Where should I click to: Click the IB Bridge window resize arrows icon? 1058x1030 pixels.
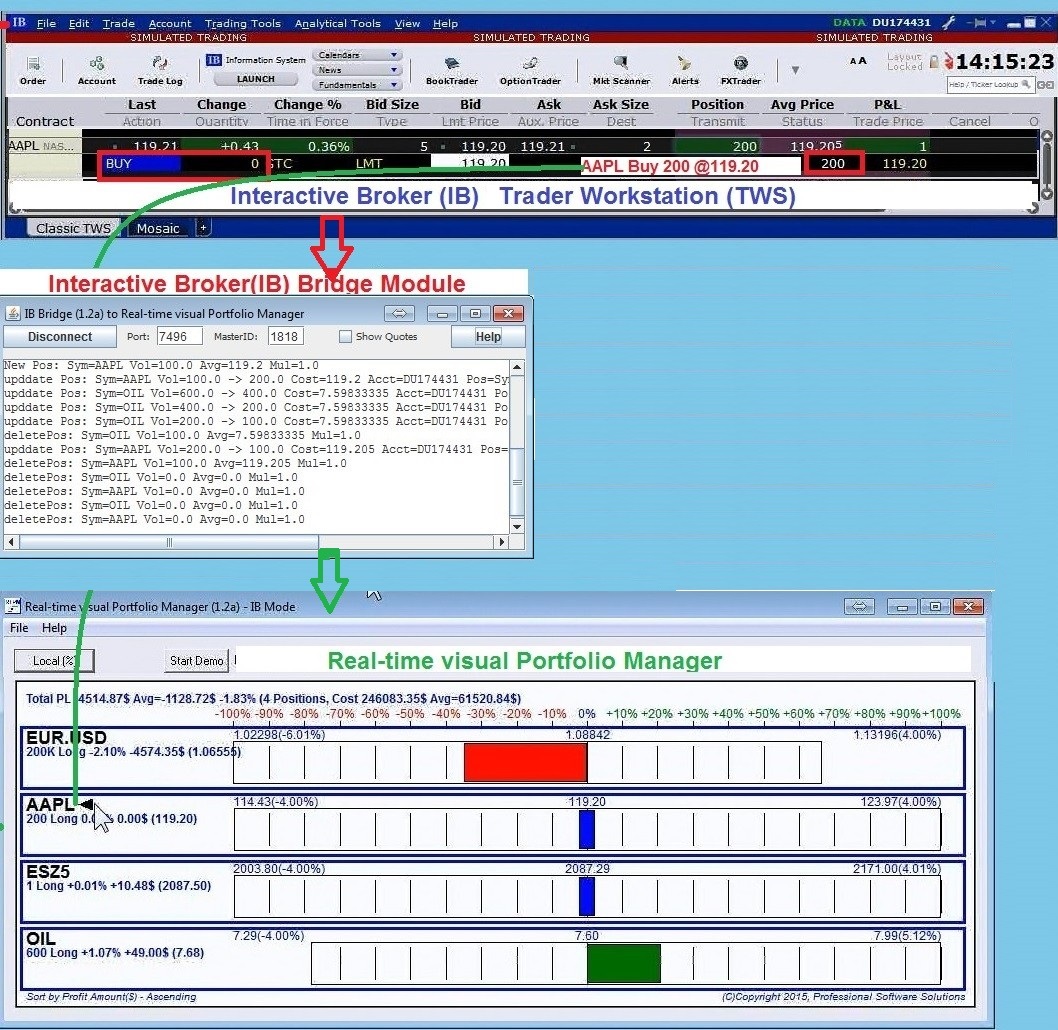399,314
